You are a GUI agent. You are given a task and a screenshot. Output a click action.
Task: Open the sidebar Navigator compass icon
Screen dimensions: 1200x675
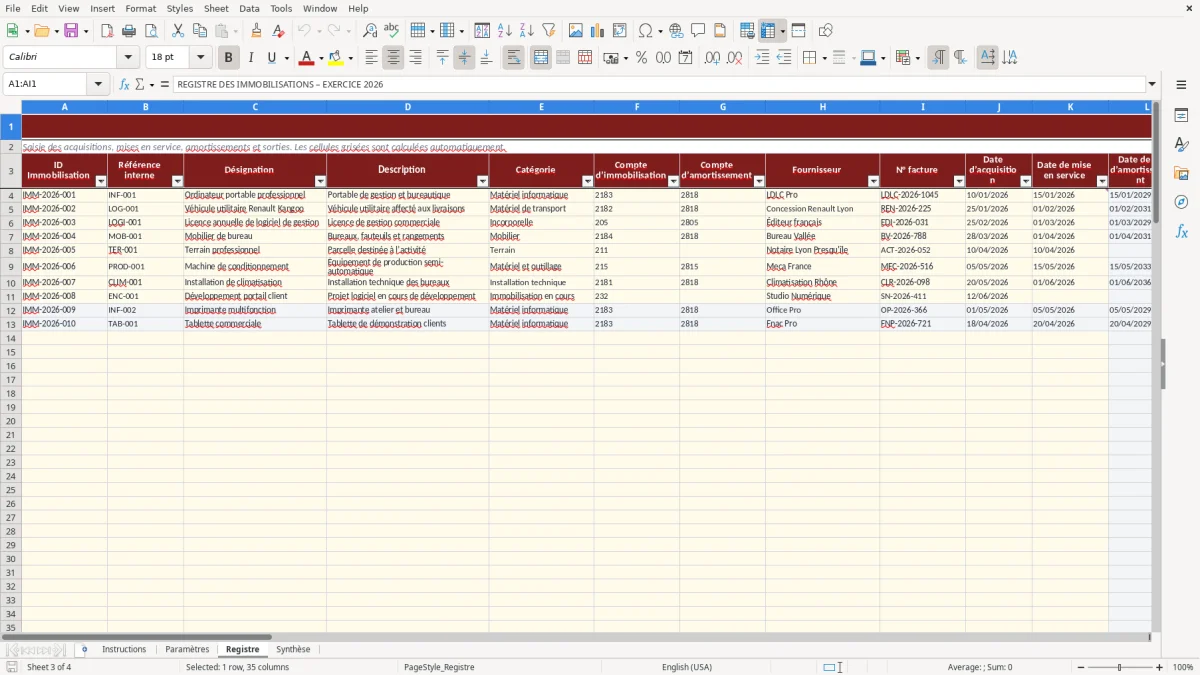[1181, 202]
